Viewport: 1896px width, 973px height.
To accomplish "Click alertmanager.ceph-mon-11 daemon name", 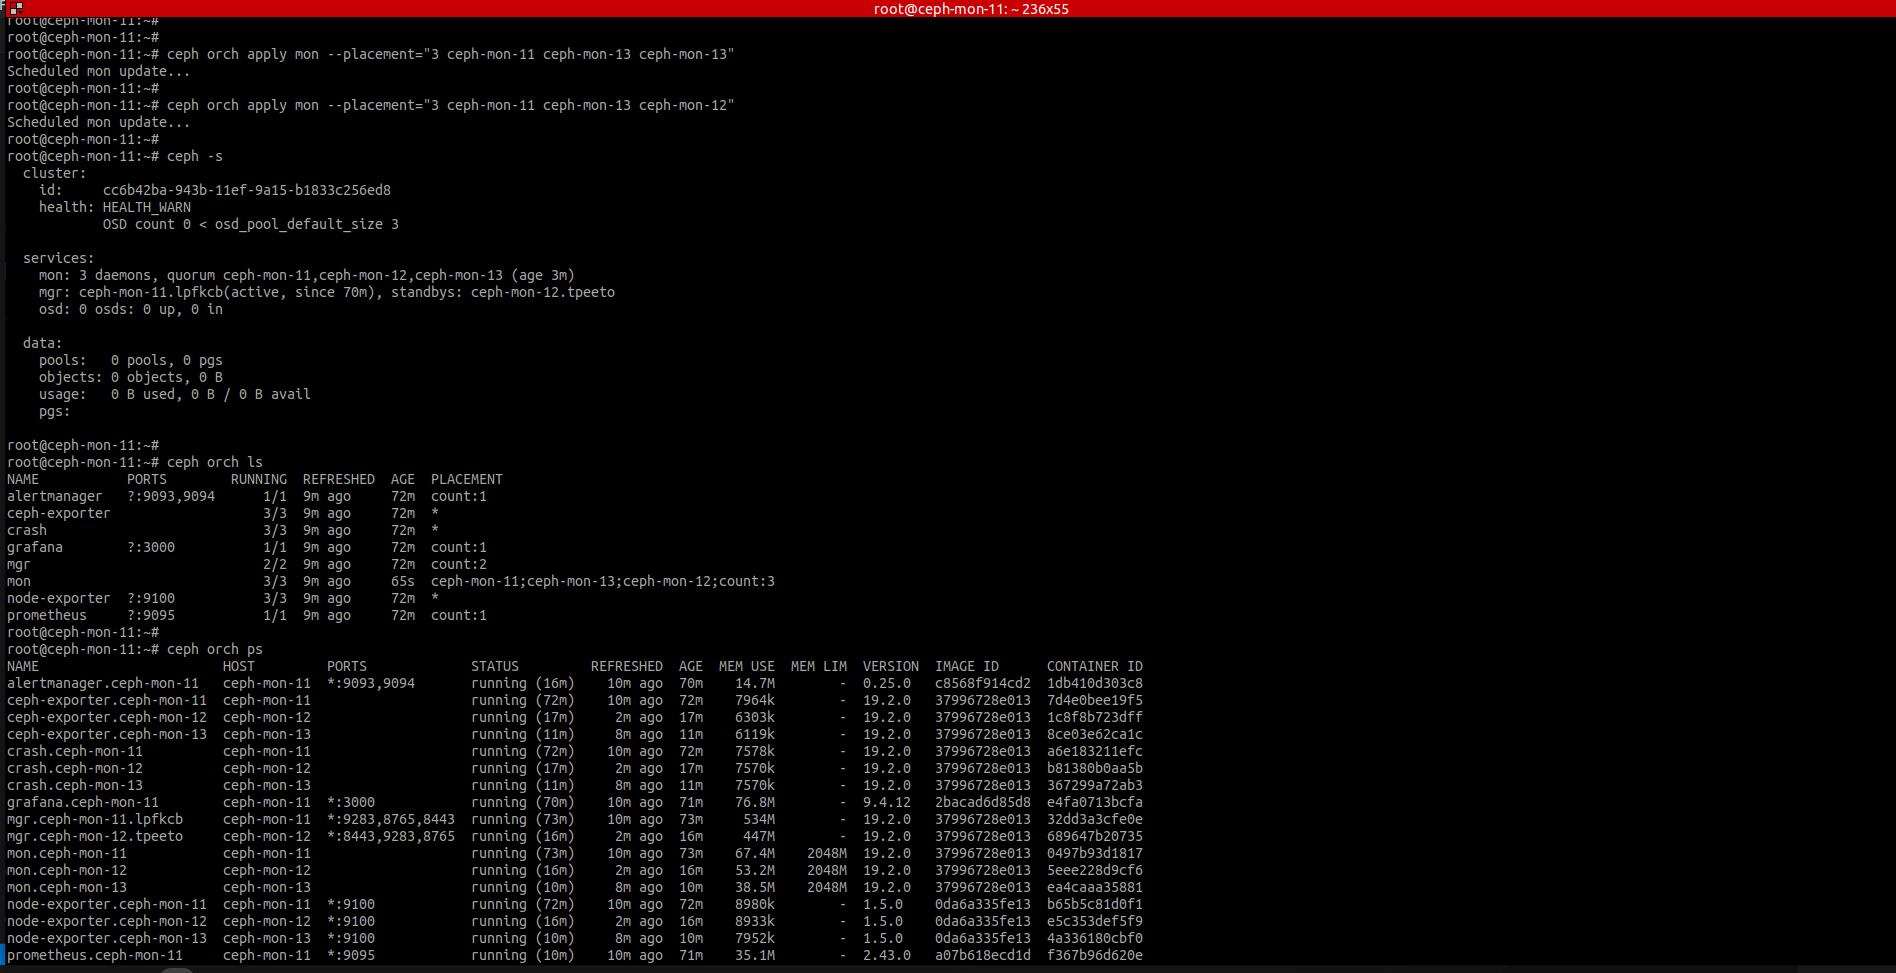I will pyautogui.click(x=103, y=683).
